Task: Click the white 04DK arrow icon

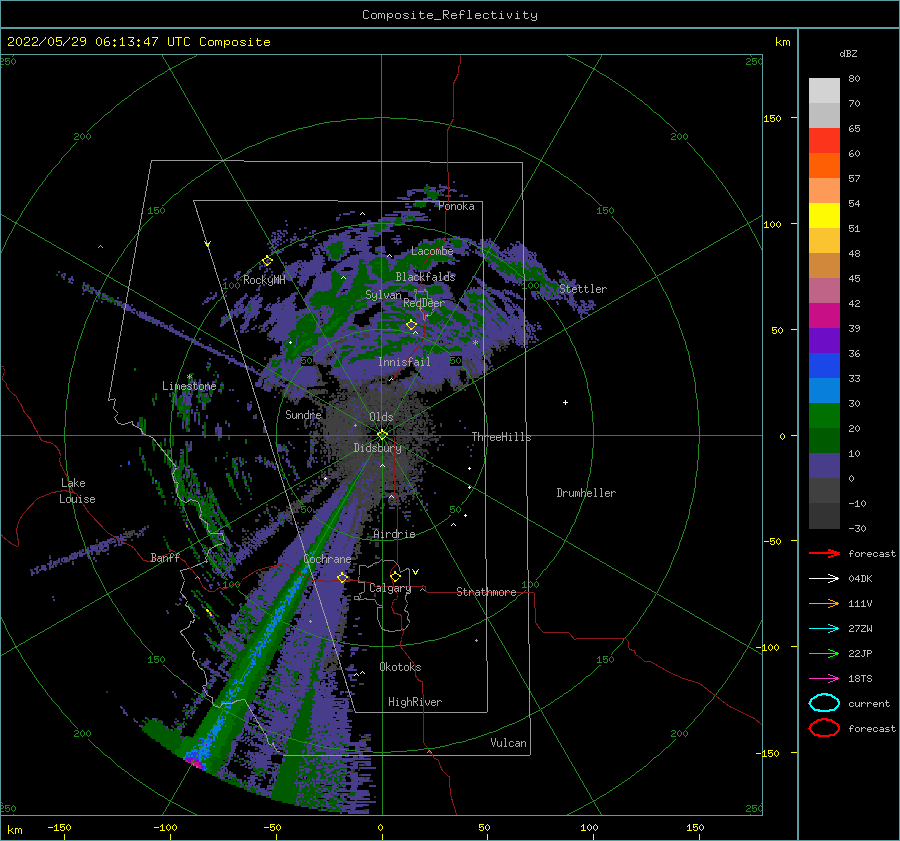Action: tap(824, 578)
